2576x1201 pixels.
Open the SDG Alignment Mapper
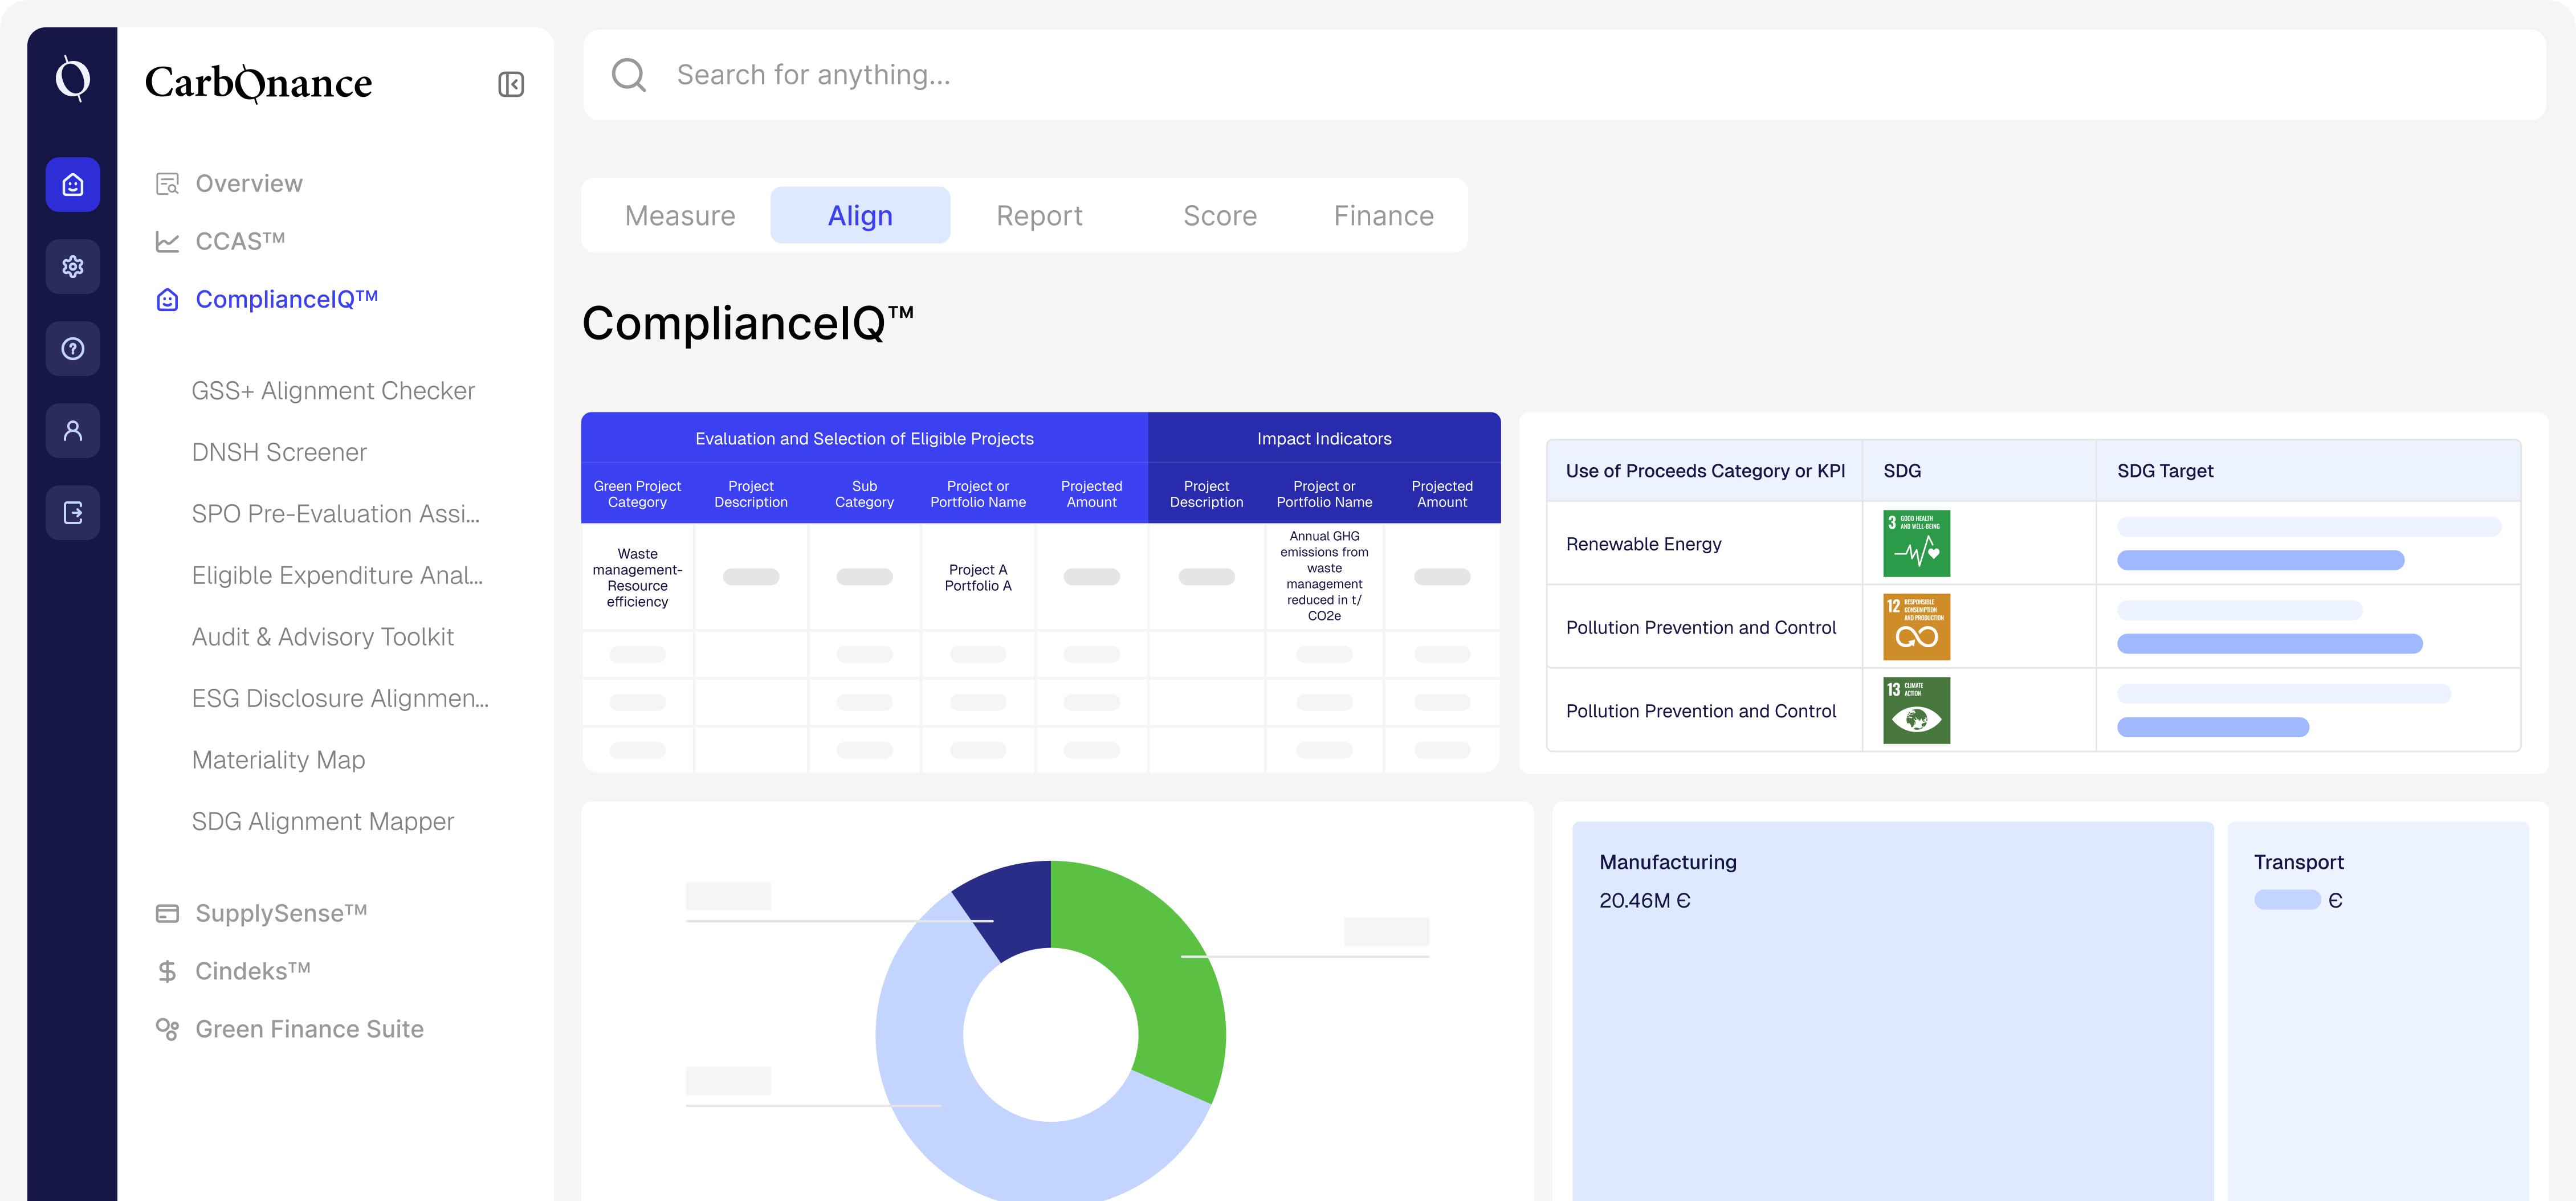[x=322, y=821]
